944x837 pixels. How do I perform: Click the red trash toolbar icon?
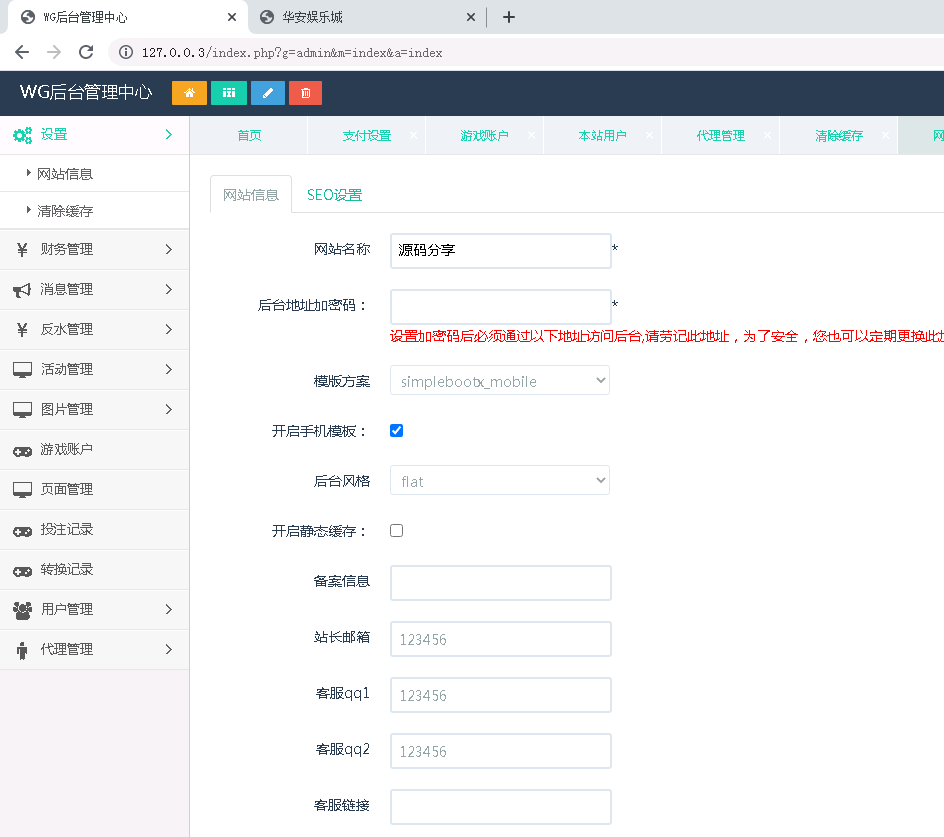[305, 93]
